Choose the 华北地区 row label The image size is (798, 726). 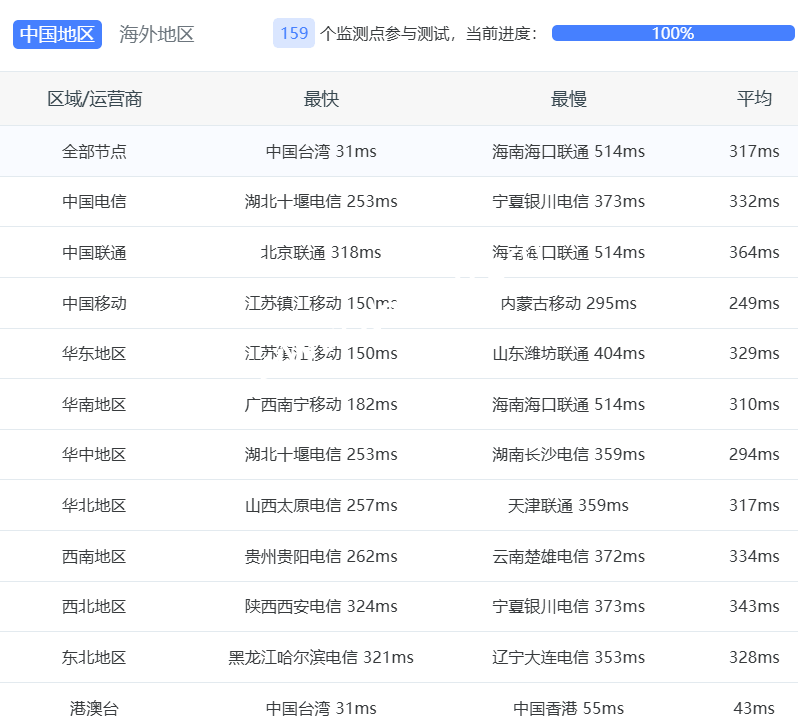[95, 506]
